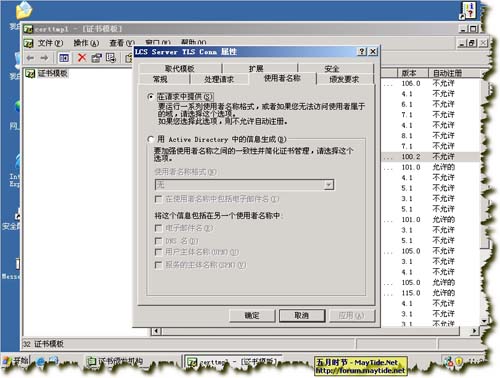Image resolution: width=500 pixels, height=378 pixels.
Task: Click the dialog help question mark icon
Action: pos(362,52)
